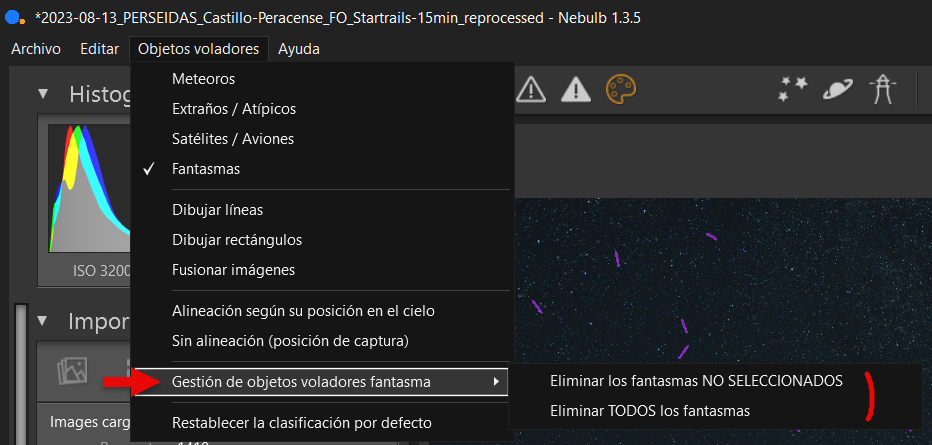Viewport: 932px width, 445px height.
Task: Open the orange color palette icon
Action: [x=621, y=90]
